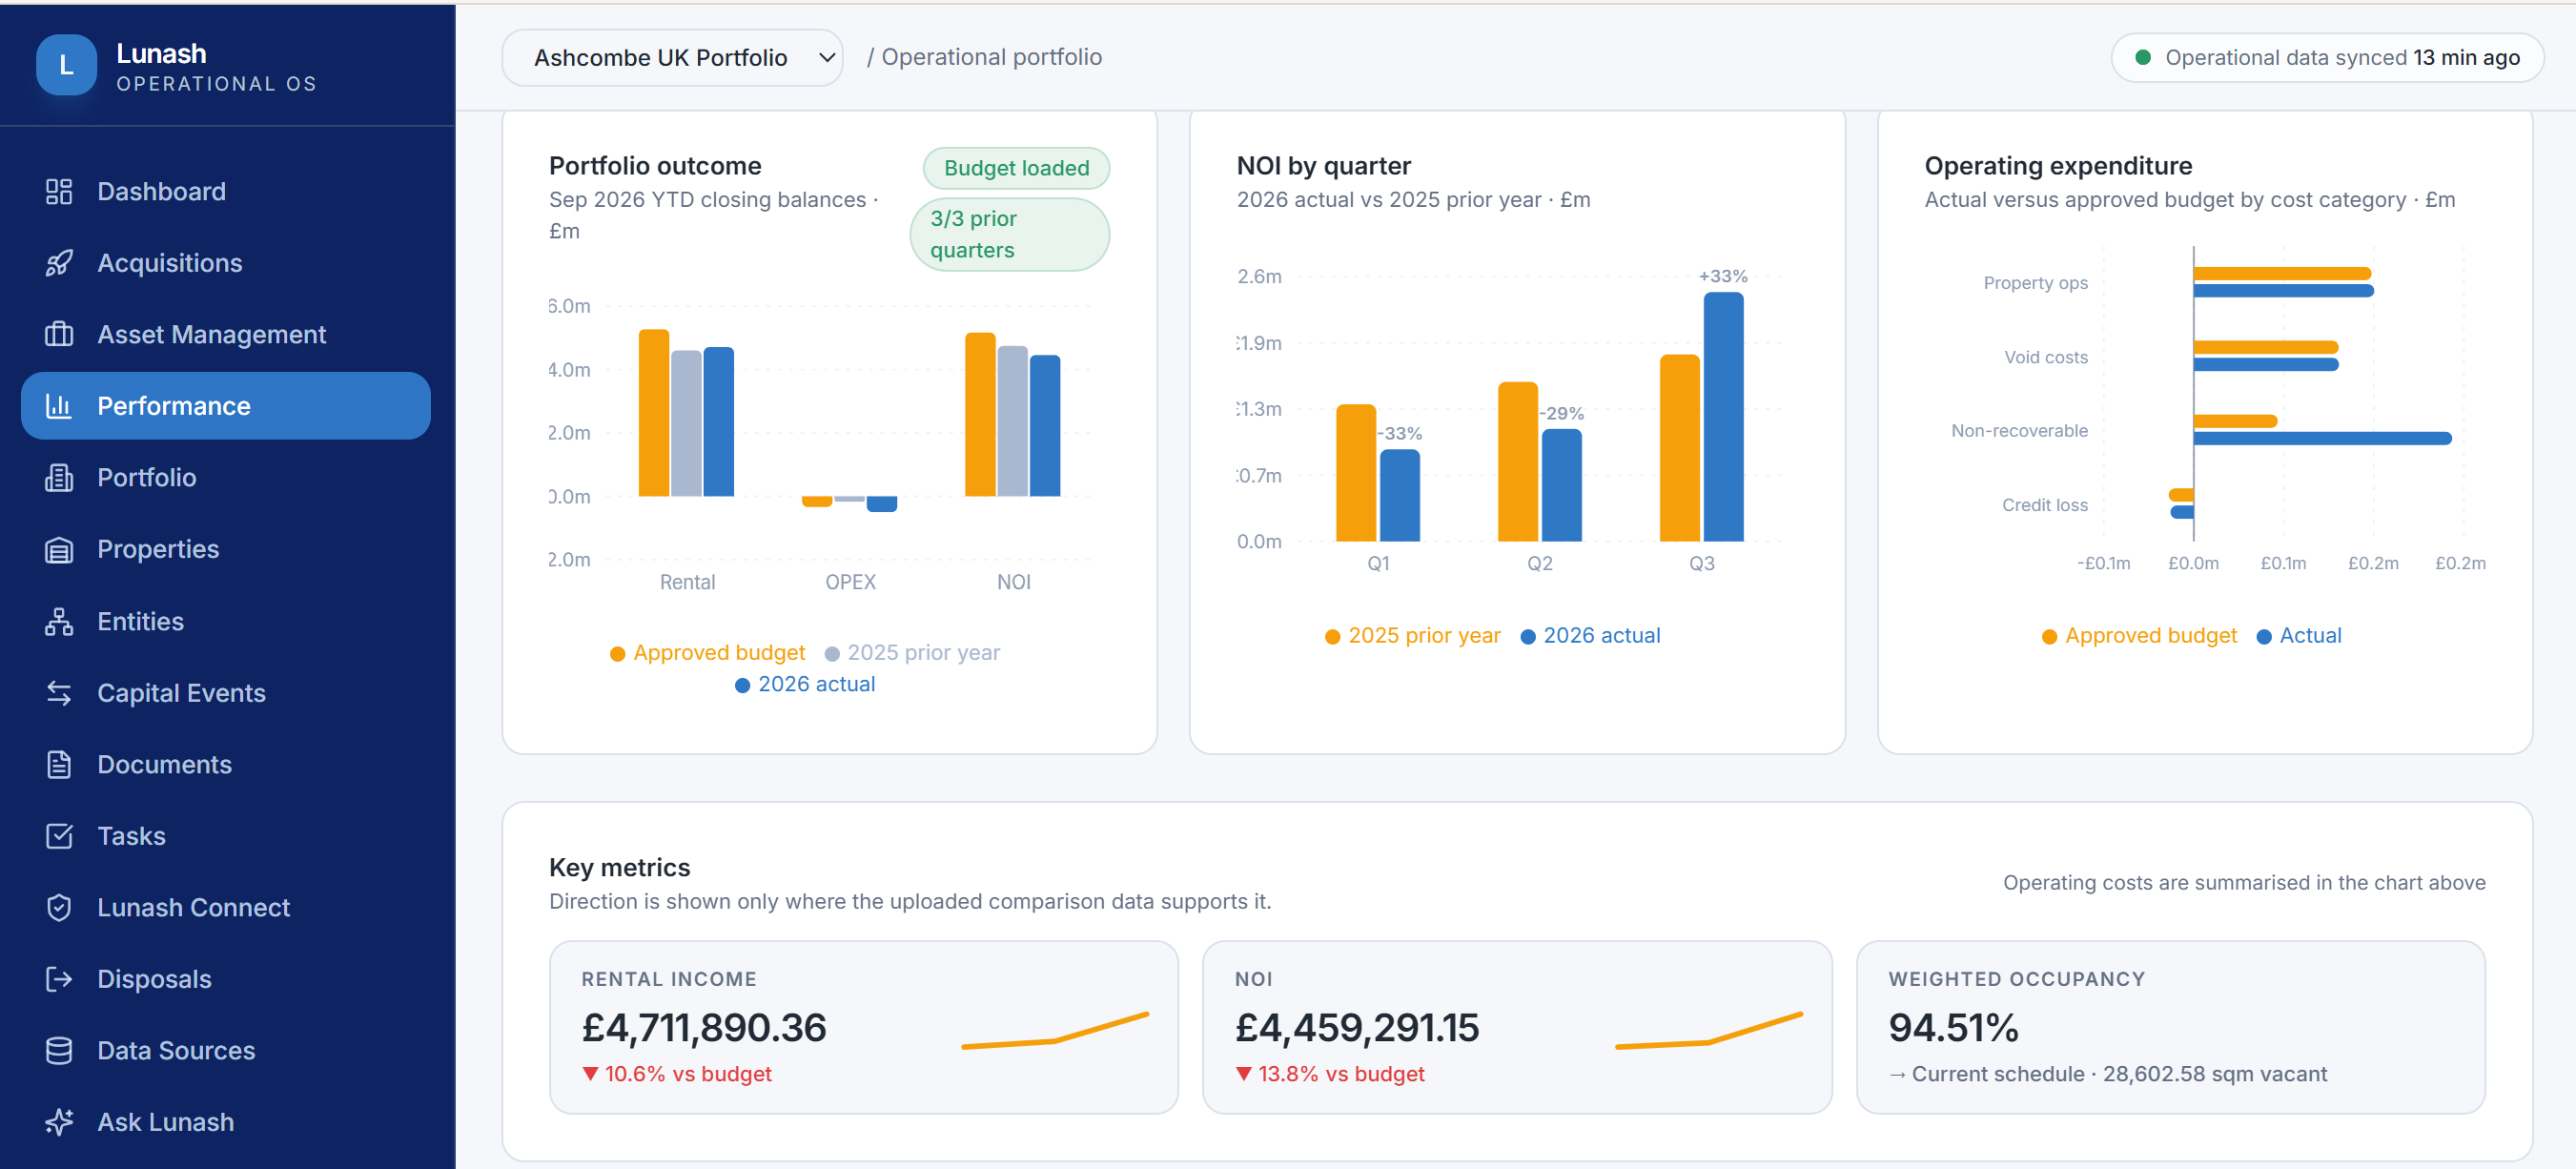Screen dimensions: 2576x1169
Task: Click the Asset Management briefcase icon
Action: point(59,334)
